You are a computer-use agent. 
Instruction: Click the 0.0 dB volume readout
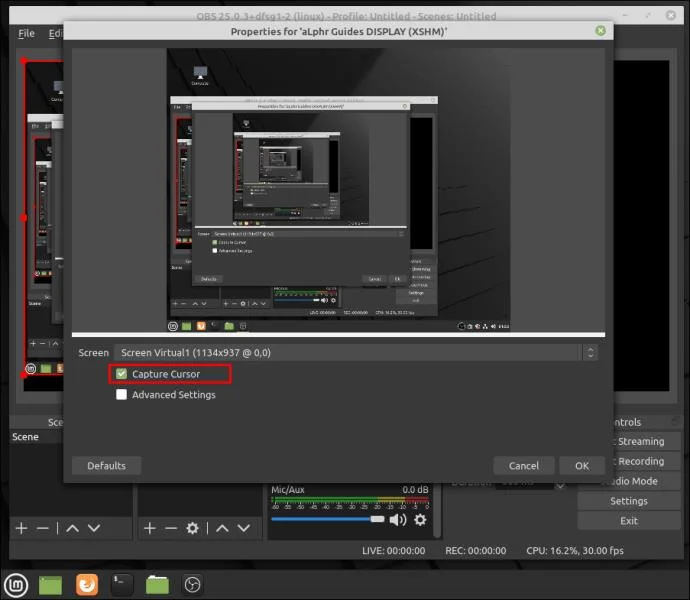tap(415, 490)
